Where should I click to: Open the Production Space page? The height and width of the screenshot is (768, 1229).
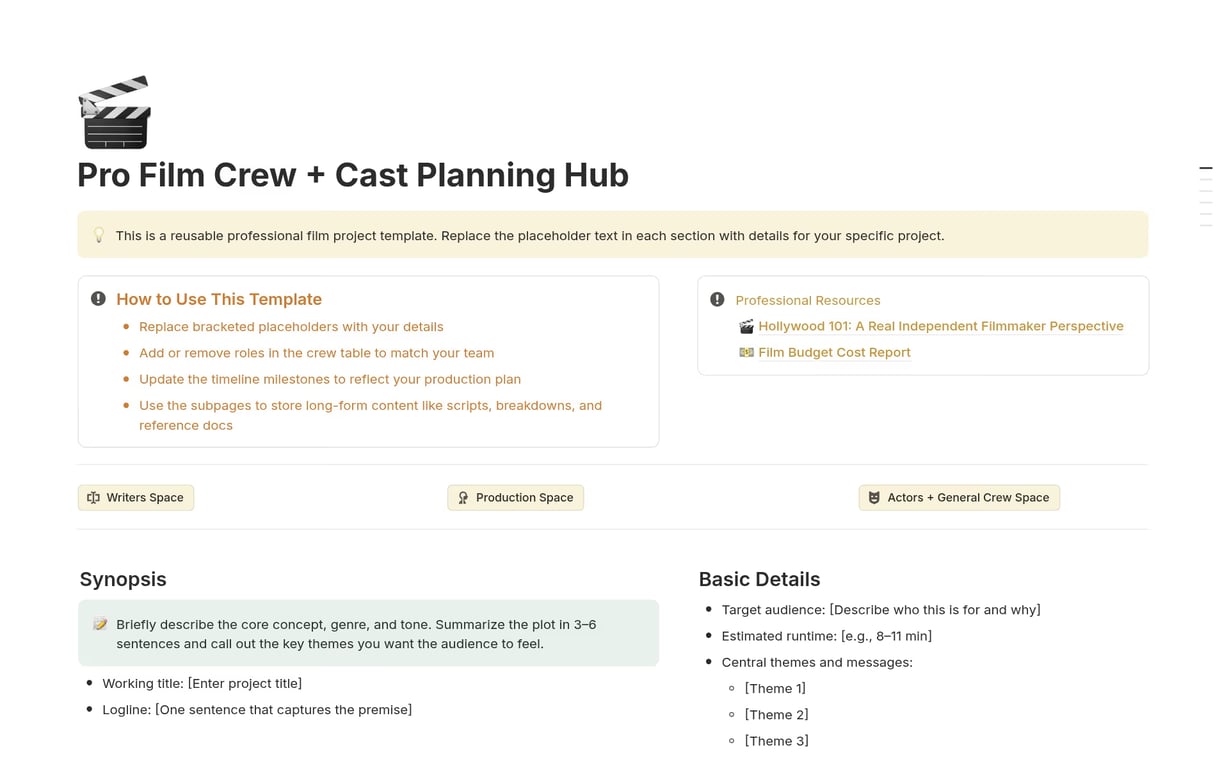pos(524,497)
